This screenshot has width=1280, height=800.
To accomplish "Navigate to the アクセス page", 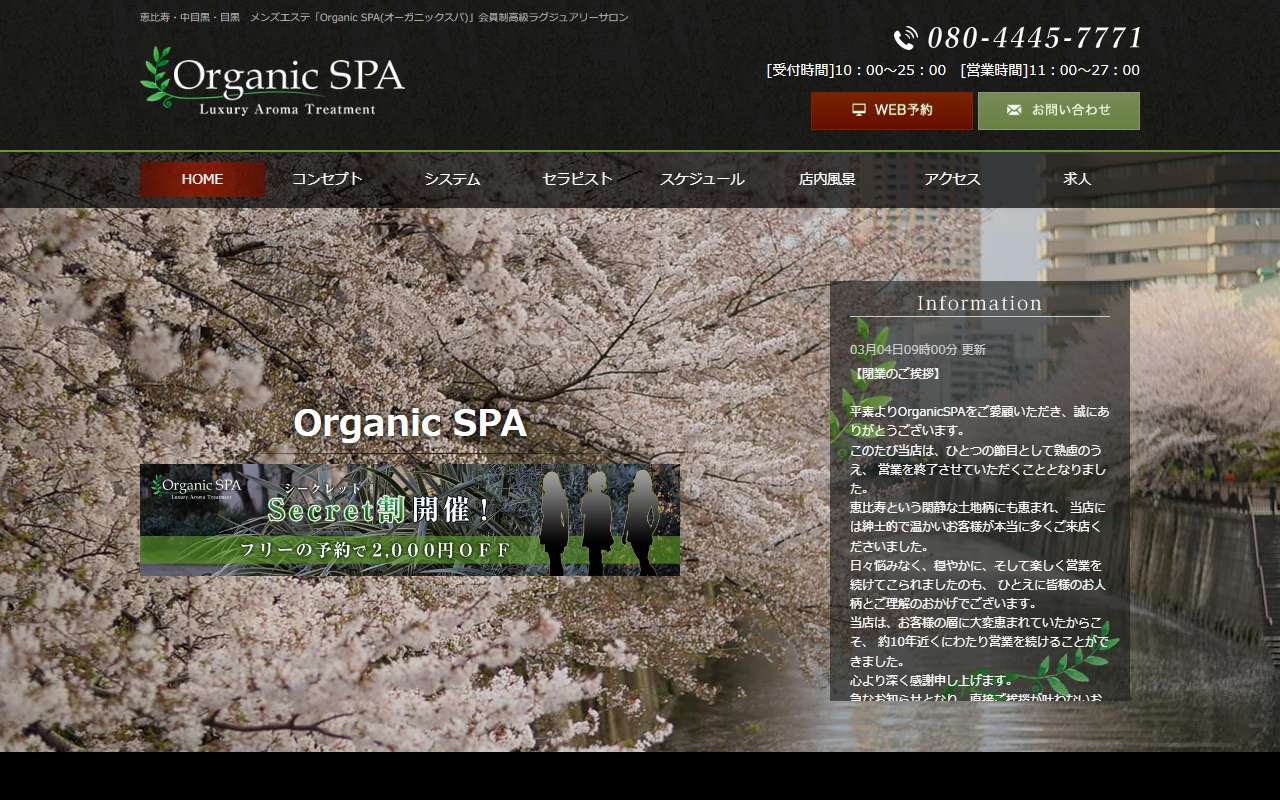I will tap(952, 180).
